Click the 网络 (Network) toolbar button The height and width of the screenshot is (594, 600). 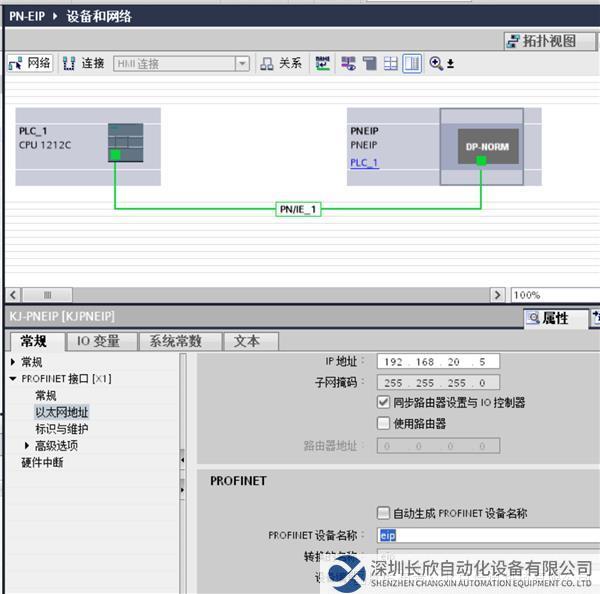[x=30, y=63]
